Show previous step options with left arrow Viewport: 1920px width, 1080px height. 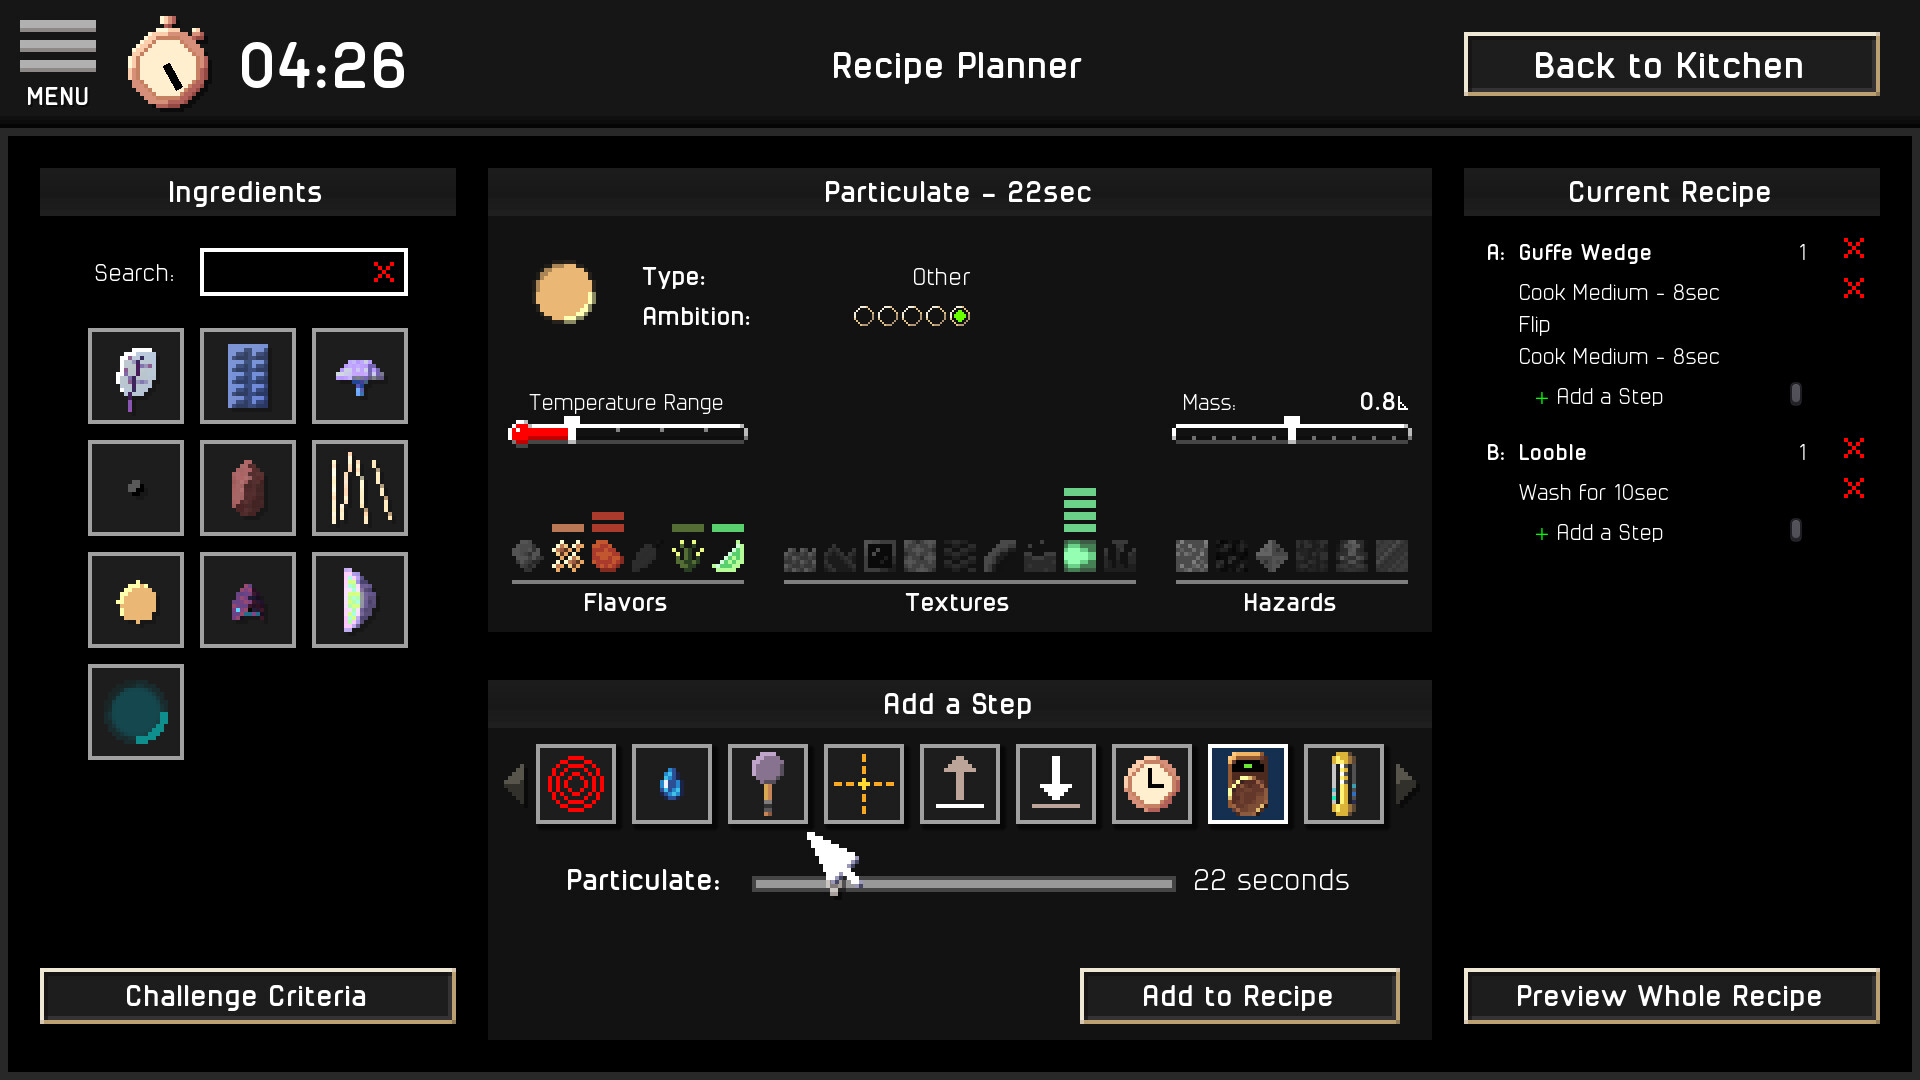tap(514, 784)
